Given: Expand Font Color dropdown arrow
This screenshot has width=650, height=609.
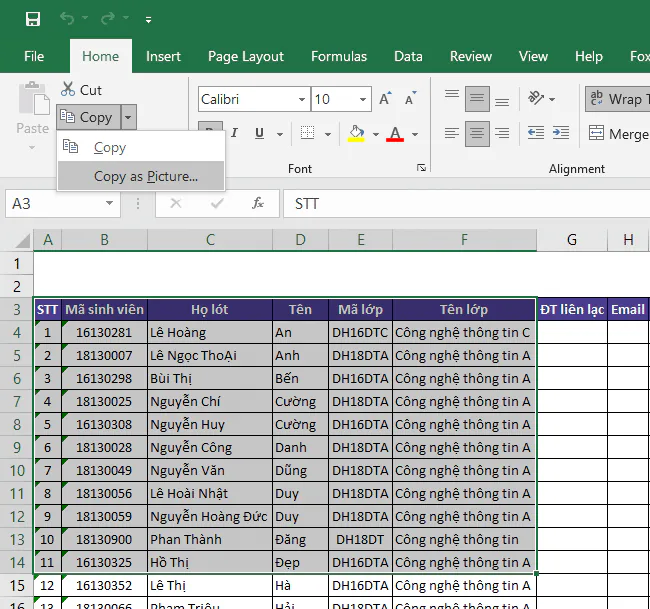Looking at the screenshot, I should (415, 134).
